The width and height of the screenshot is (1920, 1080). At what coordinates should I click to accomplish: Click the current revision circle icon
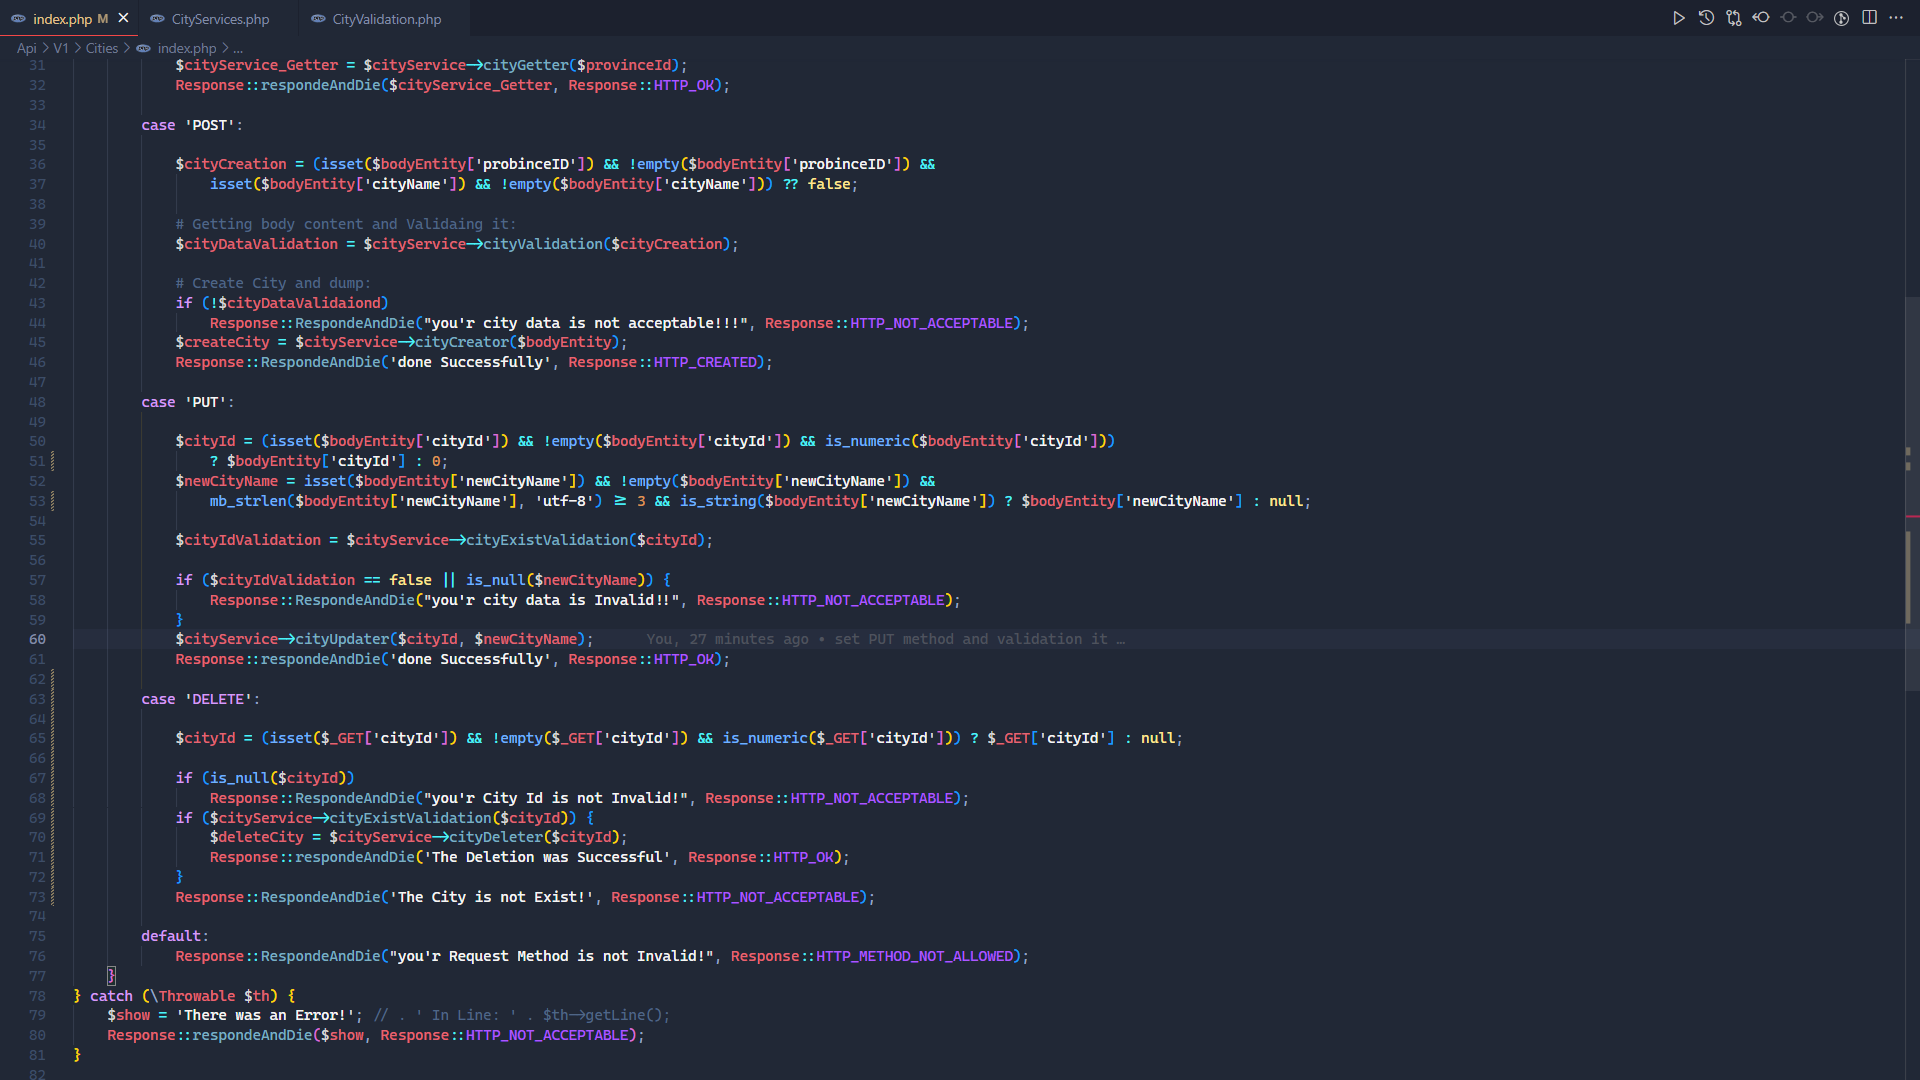[x=1788, y=18]
